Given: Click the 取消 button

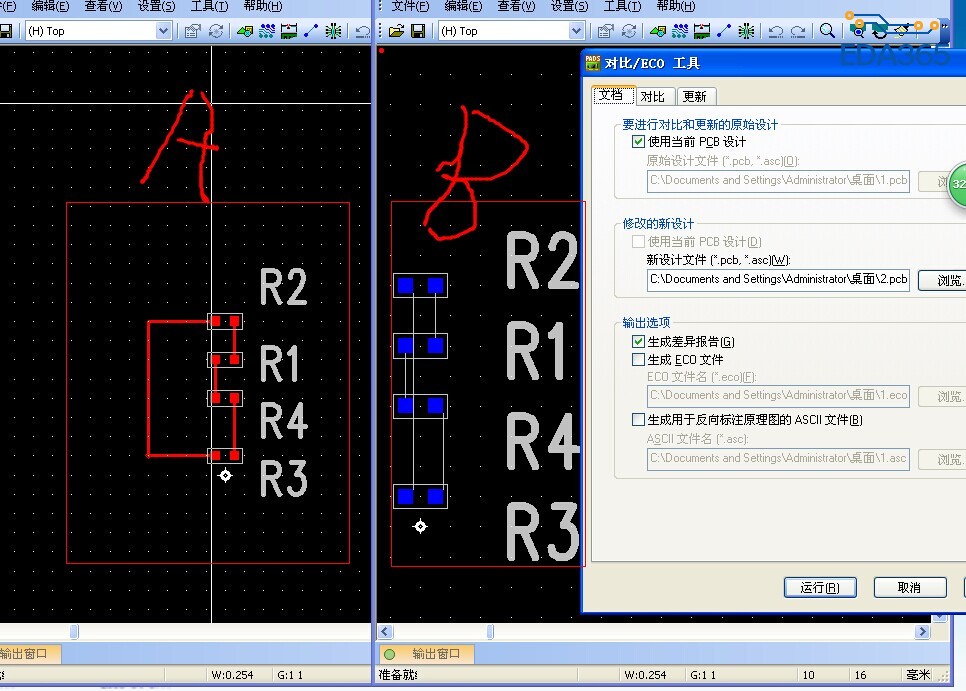Looking at the screenshot, I should tap(910, 588).
